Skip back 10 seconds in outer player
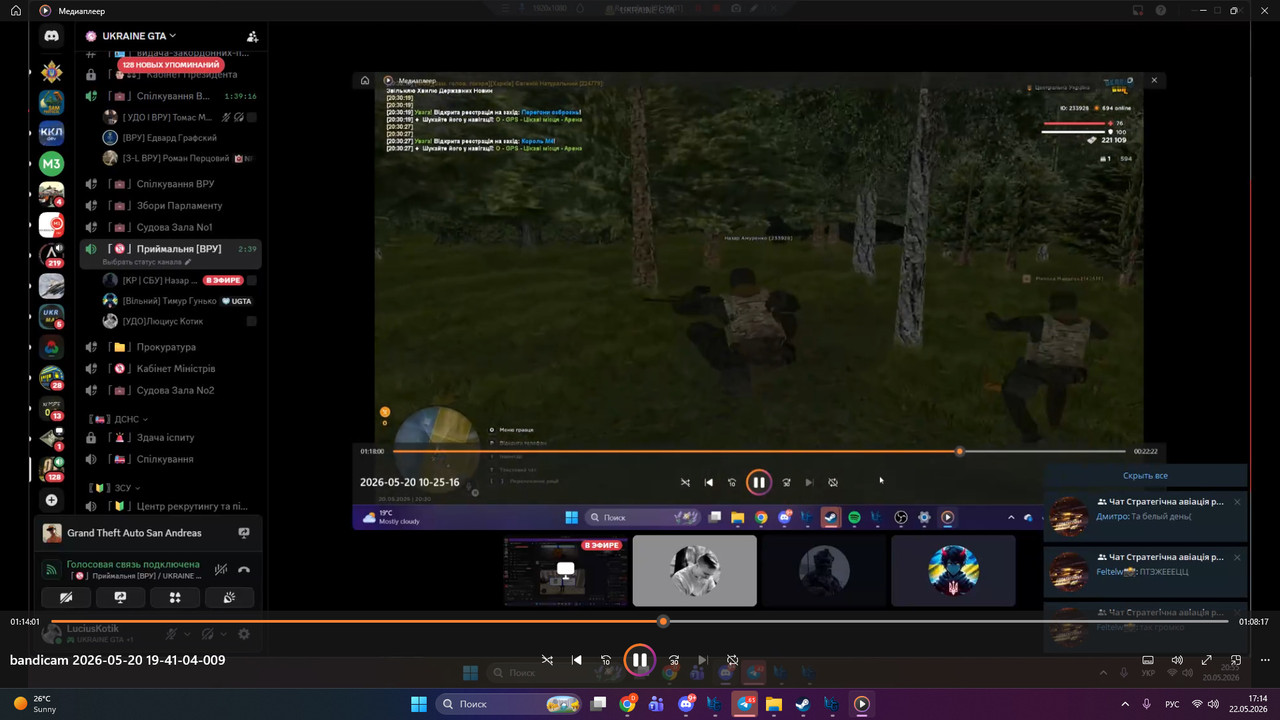This screenshot has height=720, width=1280. [605, 660]
